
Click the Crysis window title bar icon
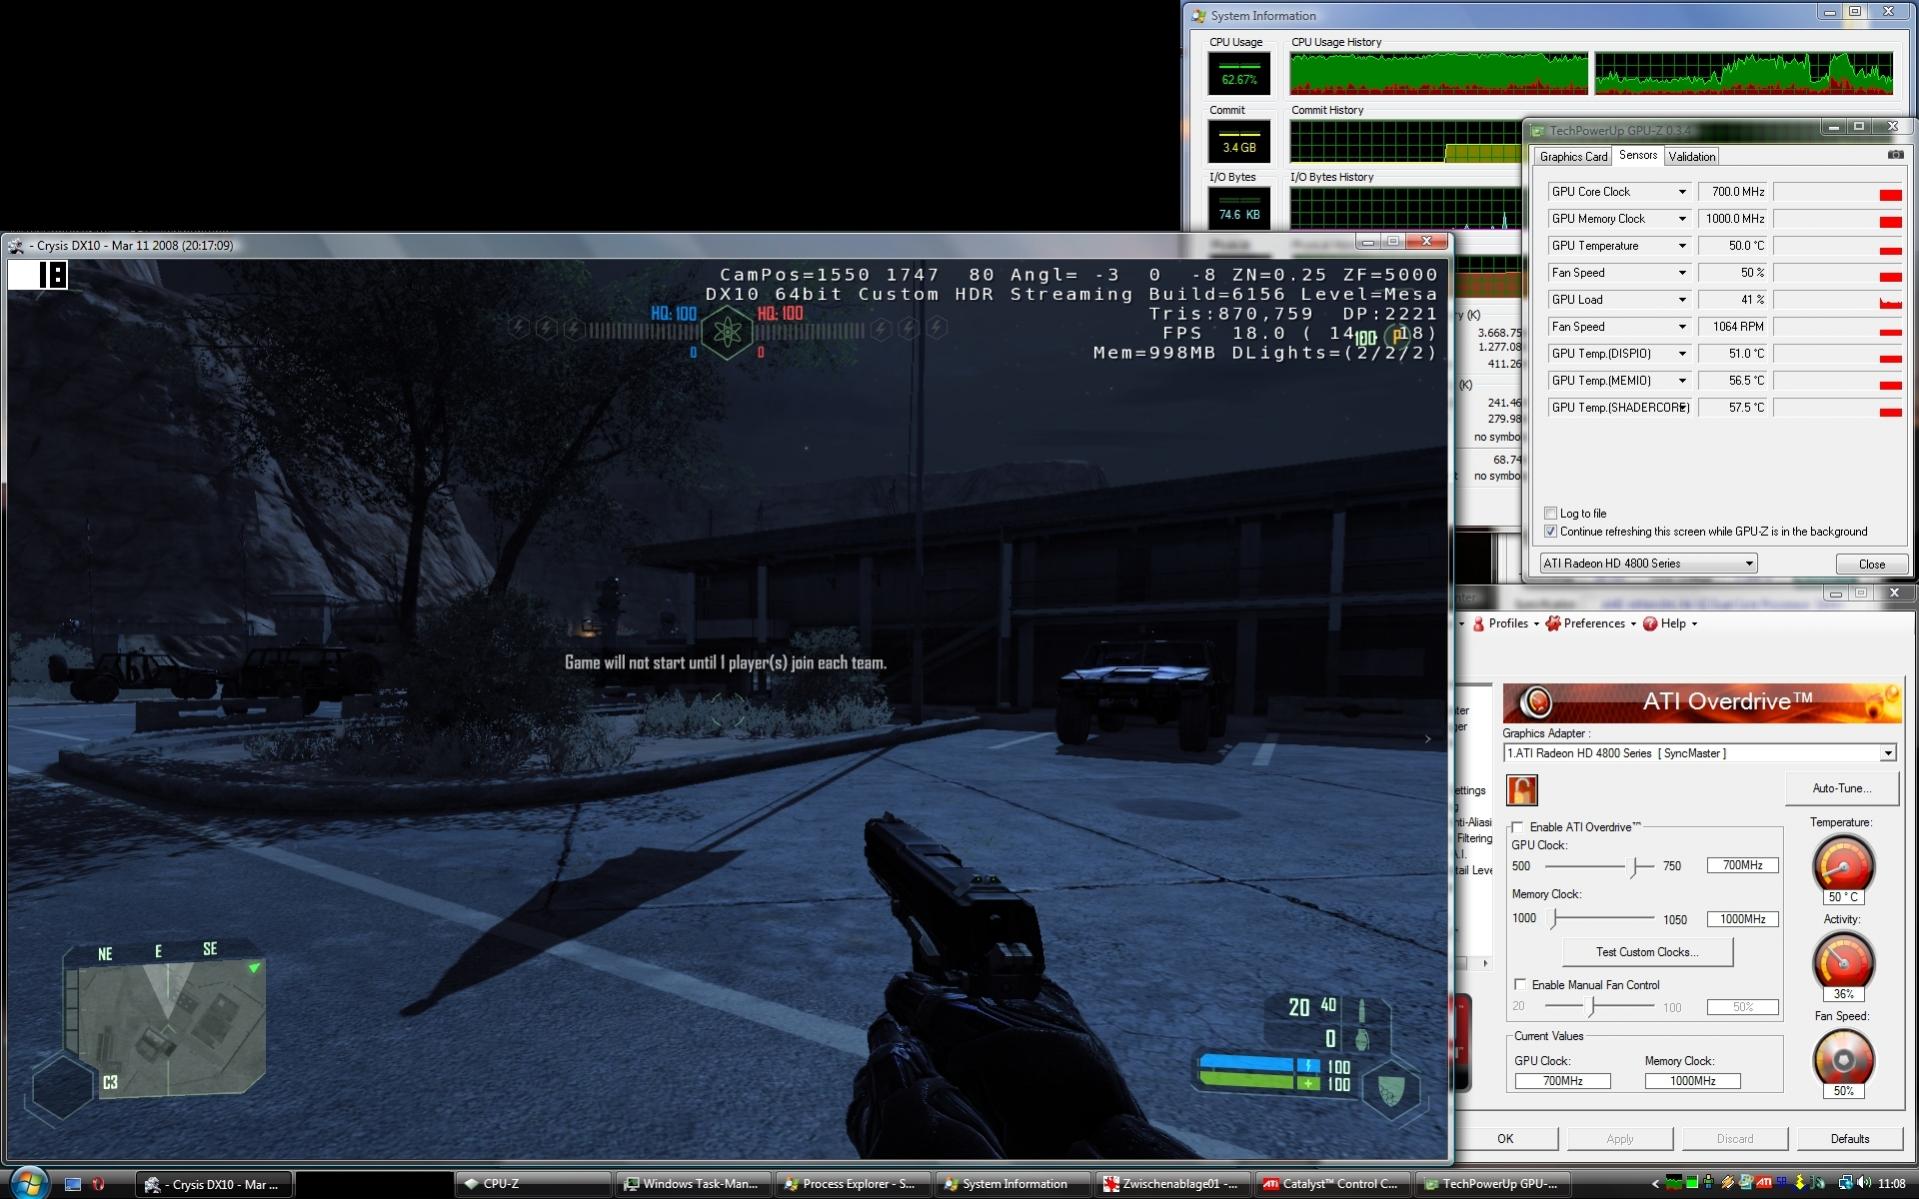coord(15,245)
